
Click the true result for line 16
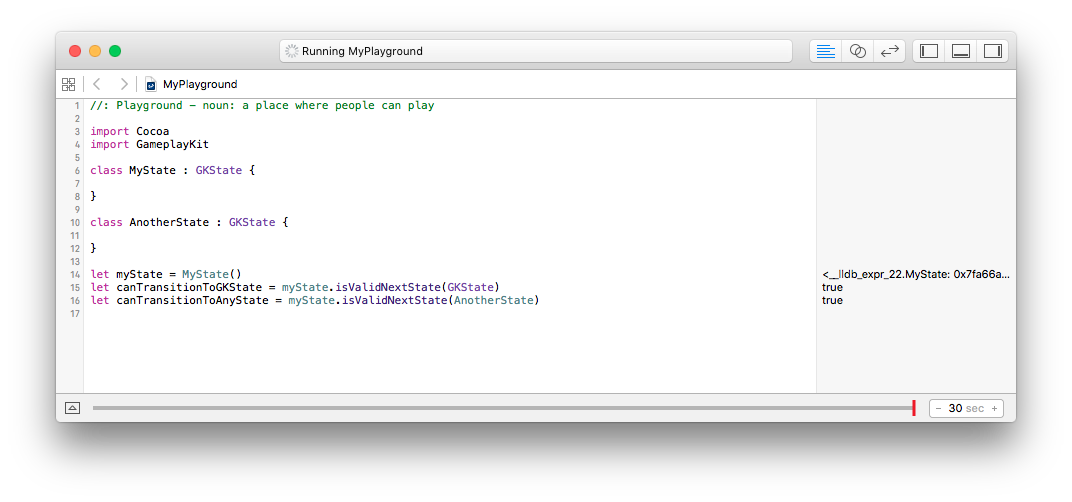click(x=832, y=300)
